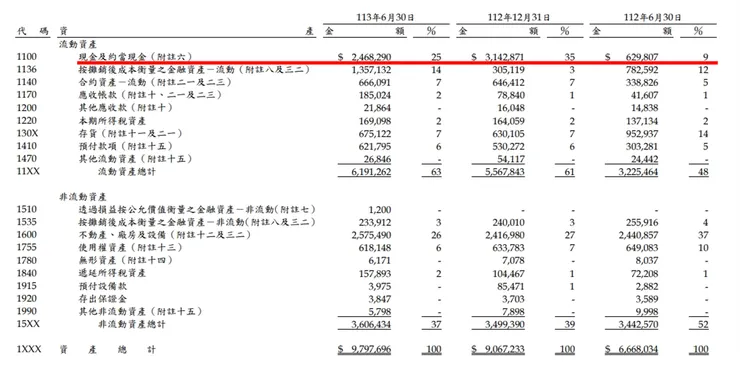The image size is (740, 366).
Task: Click the value 666,091
Action: pos(375,83)
